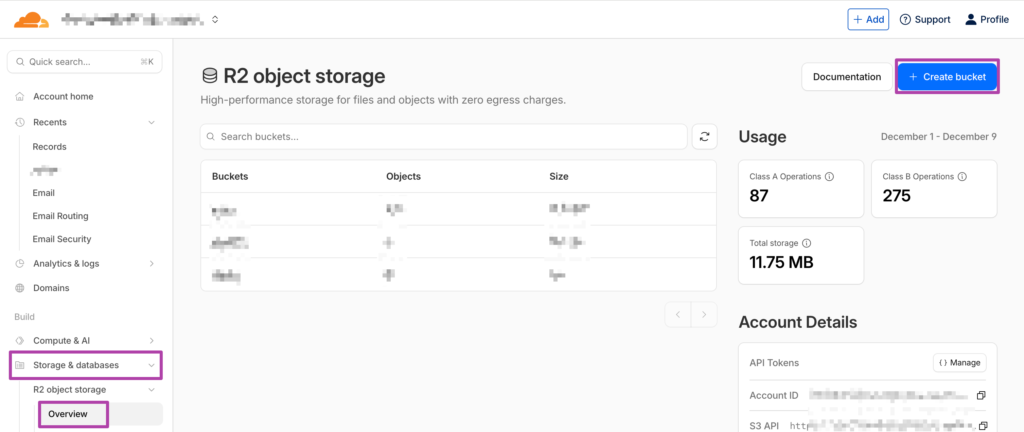Viewport: 1024px width, 432px height.
Task: Open Records from Recents
Action: [x=50, y=147]
